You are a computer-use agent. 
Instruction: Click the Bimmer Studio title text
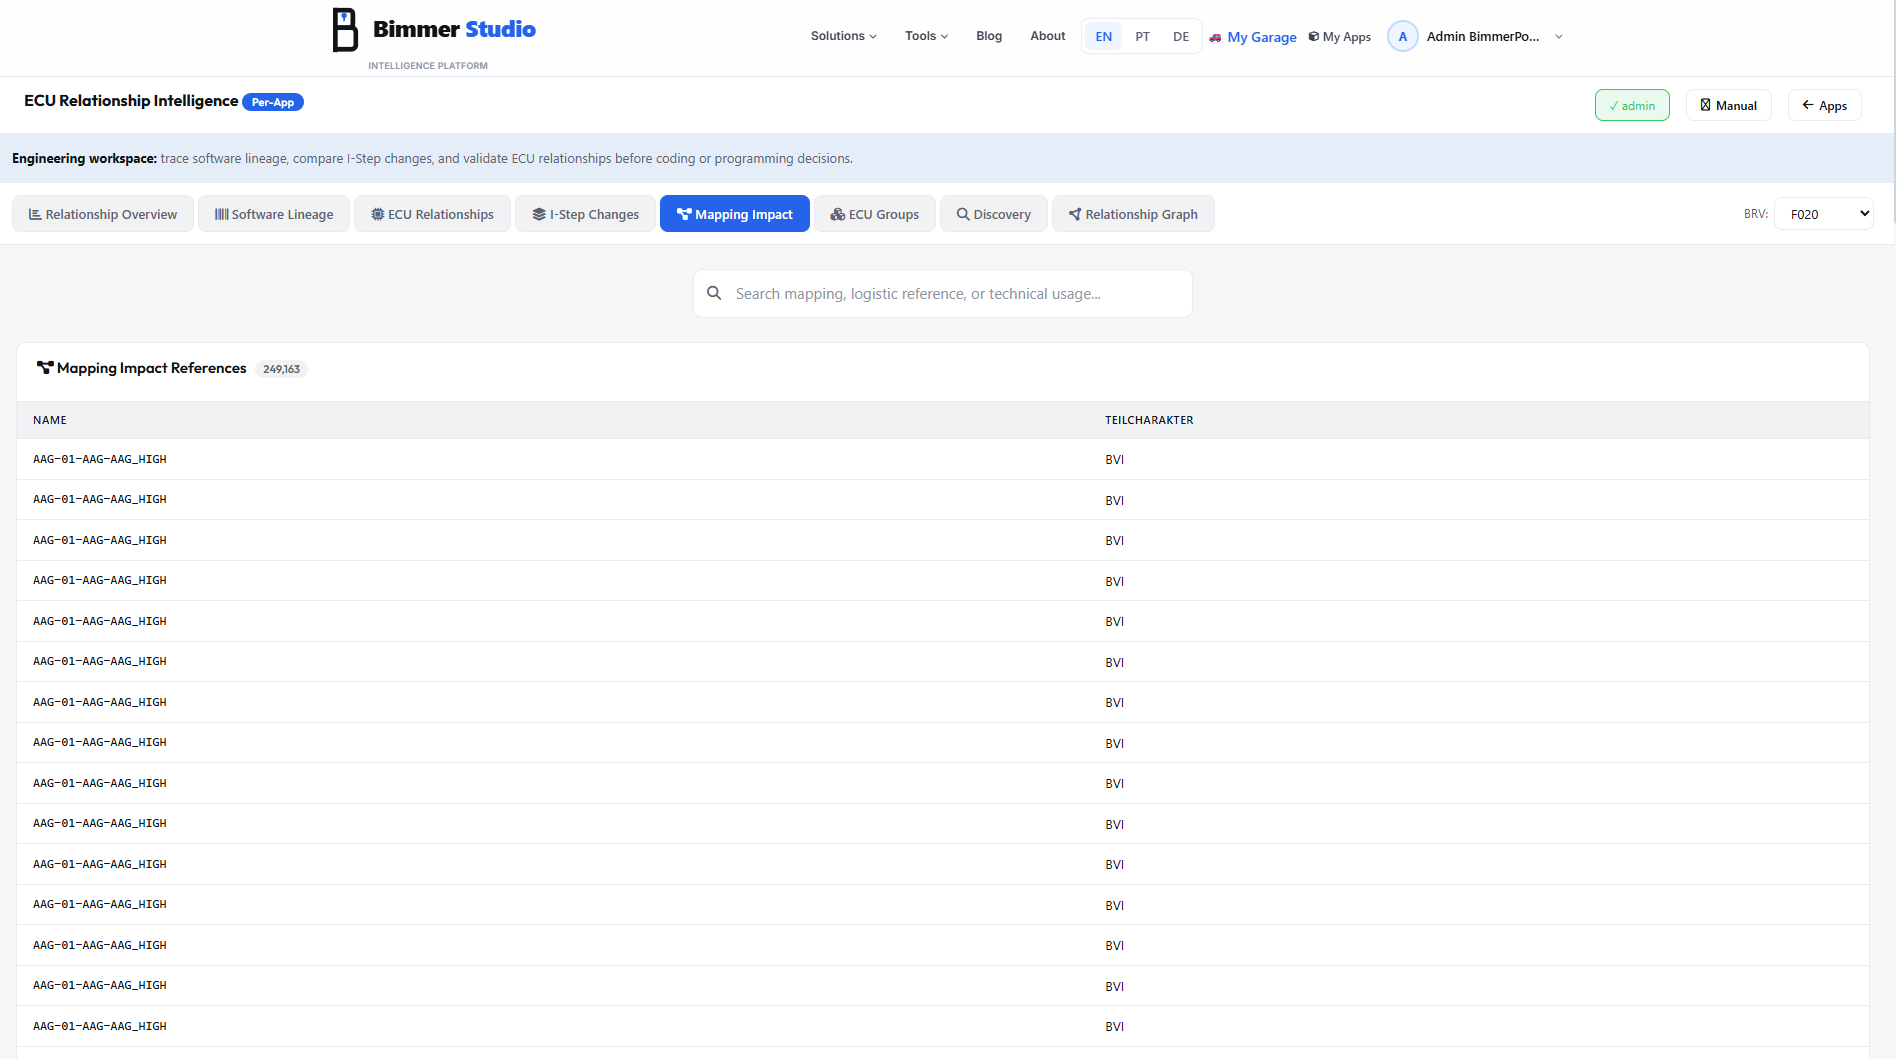[x=454, y=29]
